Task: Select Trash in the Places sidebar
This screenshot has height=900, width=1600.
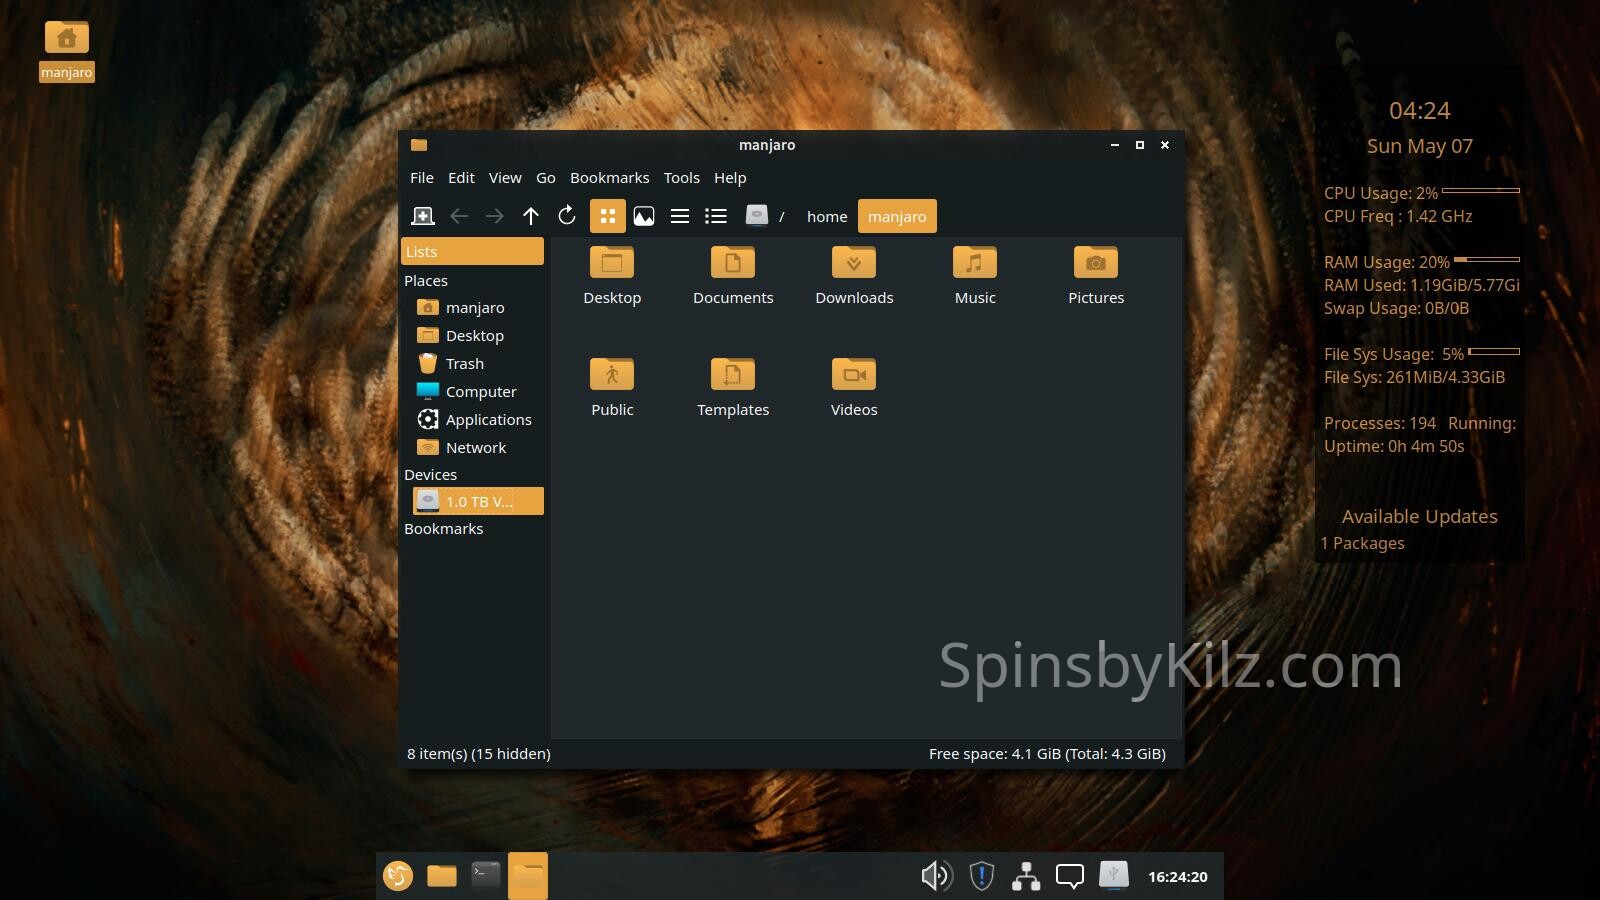Action: [x=464, y=364]
